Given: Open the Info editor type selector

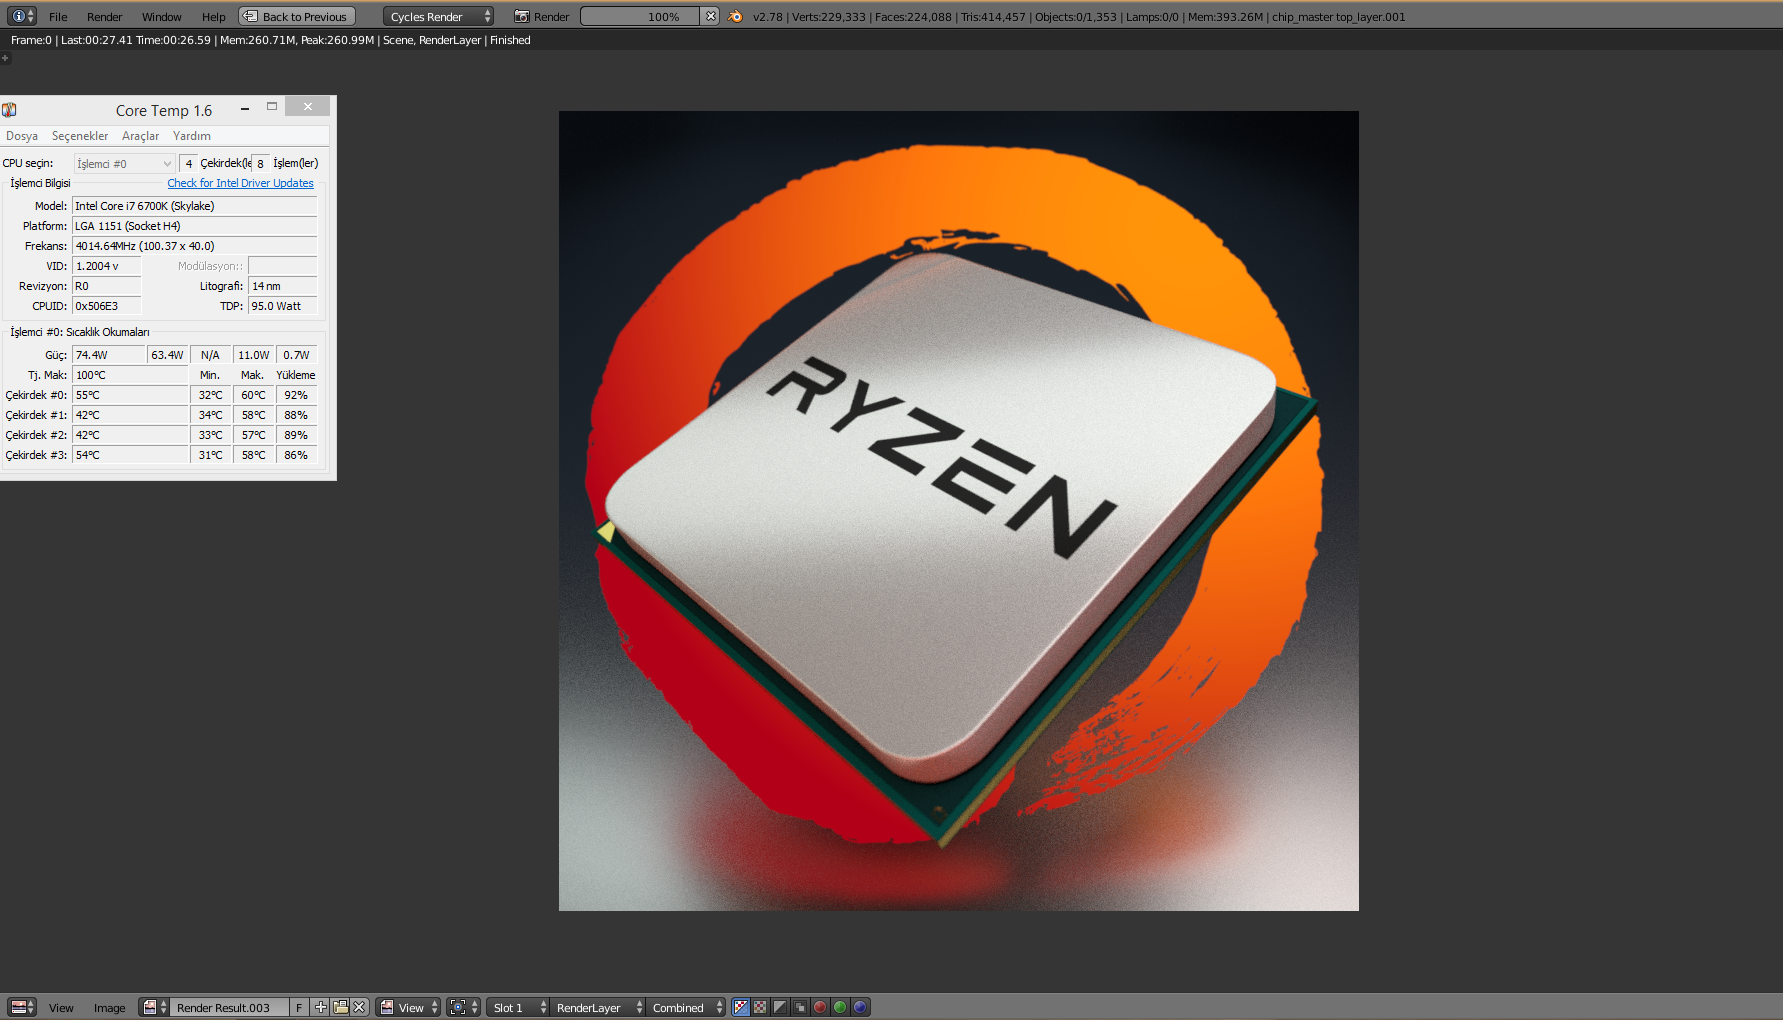Looking at the screenshot, I should 21,16.
